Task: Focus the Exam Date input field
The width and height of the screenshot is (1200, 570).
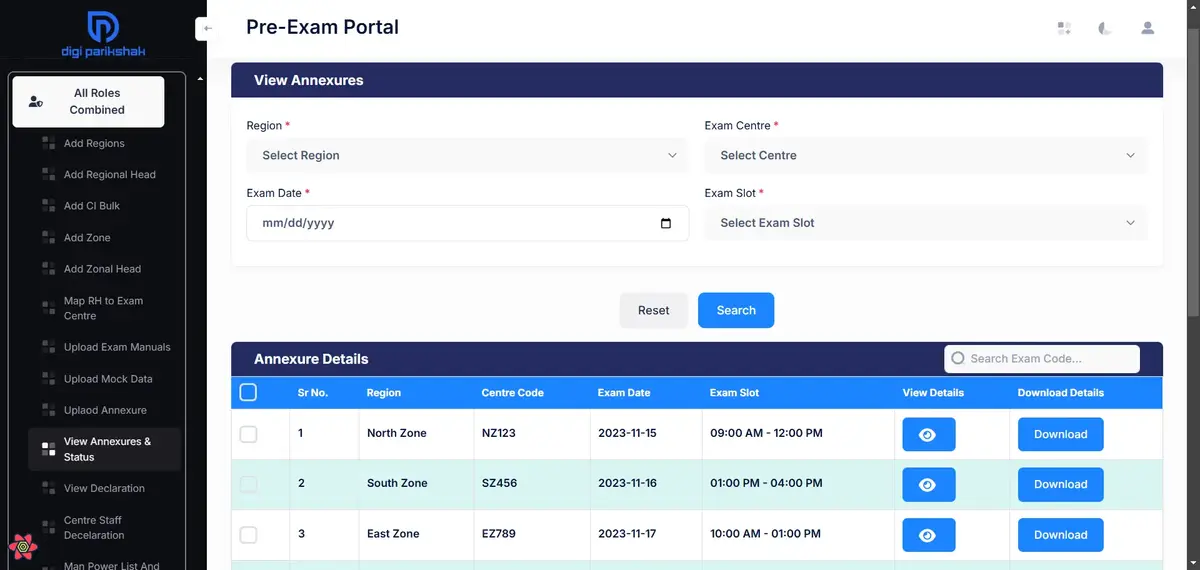Action: [x=468, y=223]
